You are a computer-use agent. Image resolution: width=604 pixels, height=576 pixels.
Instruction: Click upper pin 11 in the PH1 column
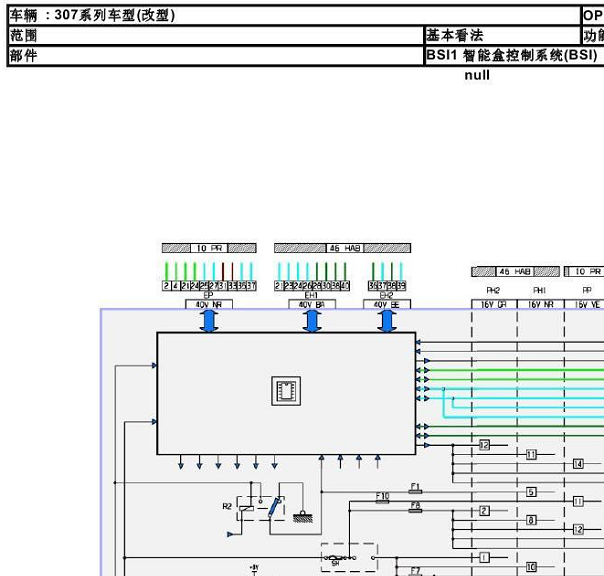[531, 455]
